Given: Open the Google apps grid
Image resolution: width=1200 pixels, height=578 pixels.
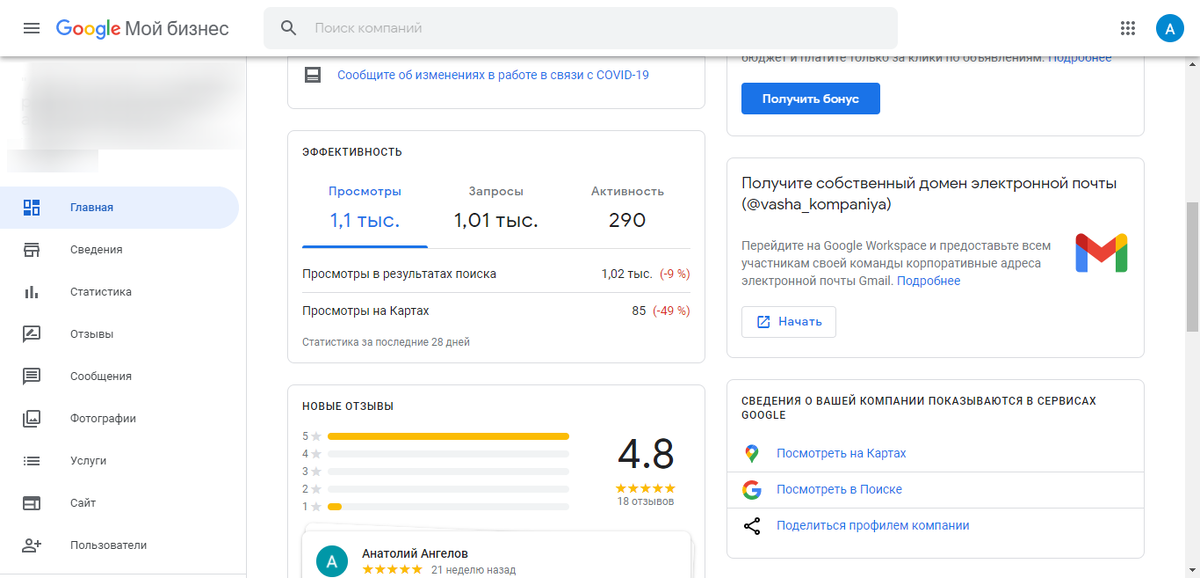Looking at the screenshot, I should pos(1128,28).
